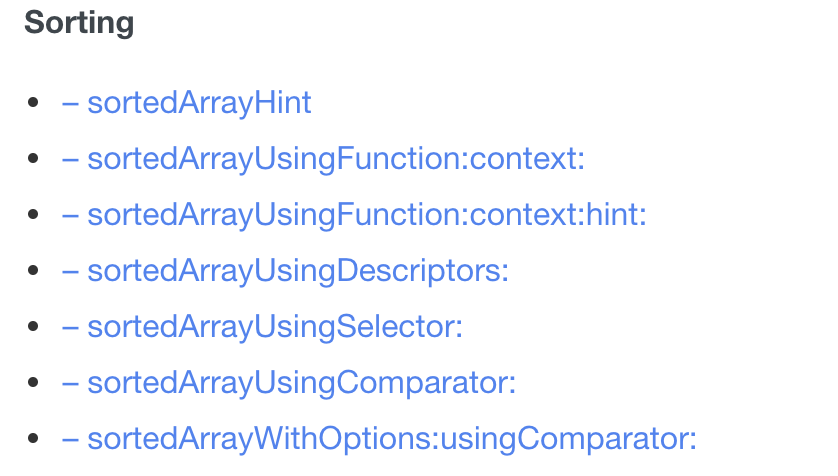Click the bullet beside sortedArrayUsingComparator:
Image resolution: width=838 pixels, height=476 pixels.
click(x=33, y=382)
